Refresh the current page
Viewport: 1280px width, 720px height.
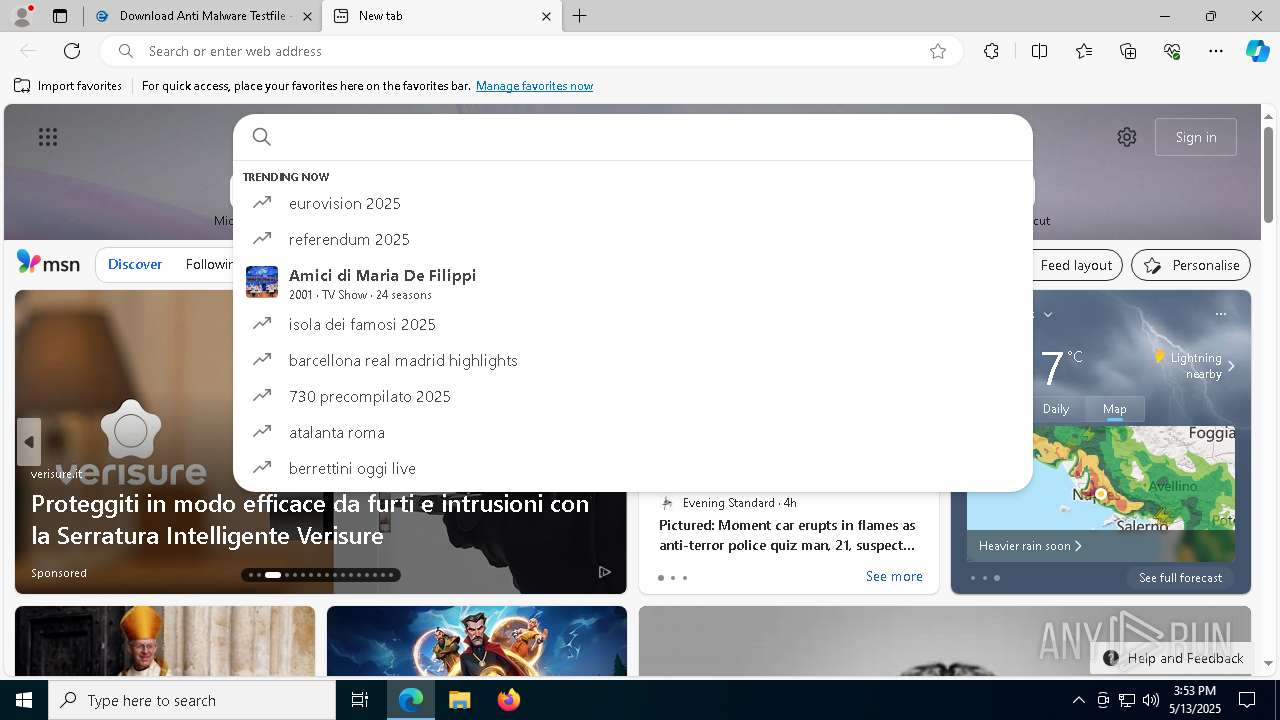72,51
